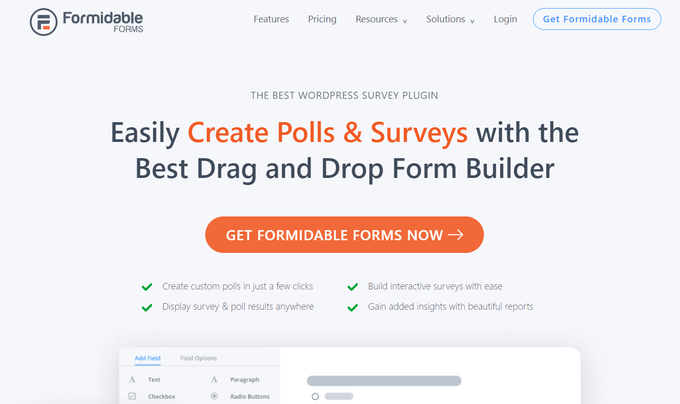Switch to the Field Options tab
Screen dimensions: 680x404
tap(198, 358)
